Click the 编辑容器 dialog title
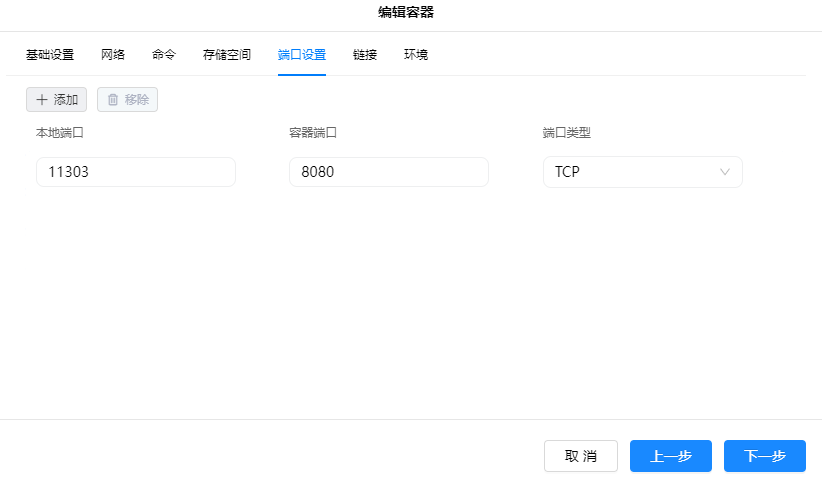Screen dimensions: 822x489 coord(406,13)
